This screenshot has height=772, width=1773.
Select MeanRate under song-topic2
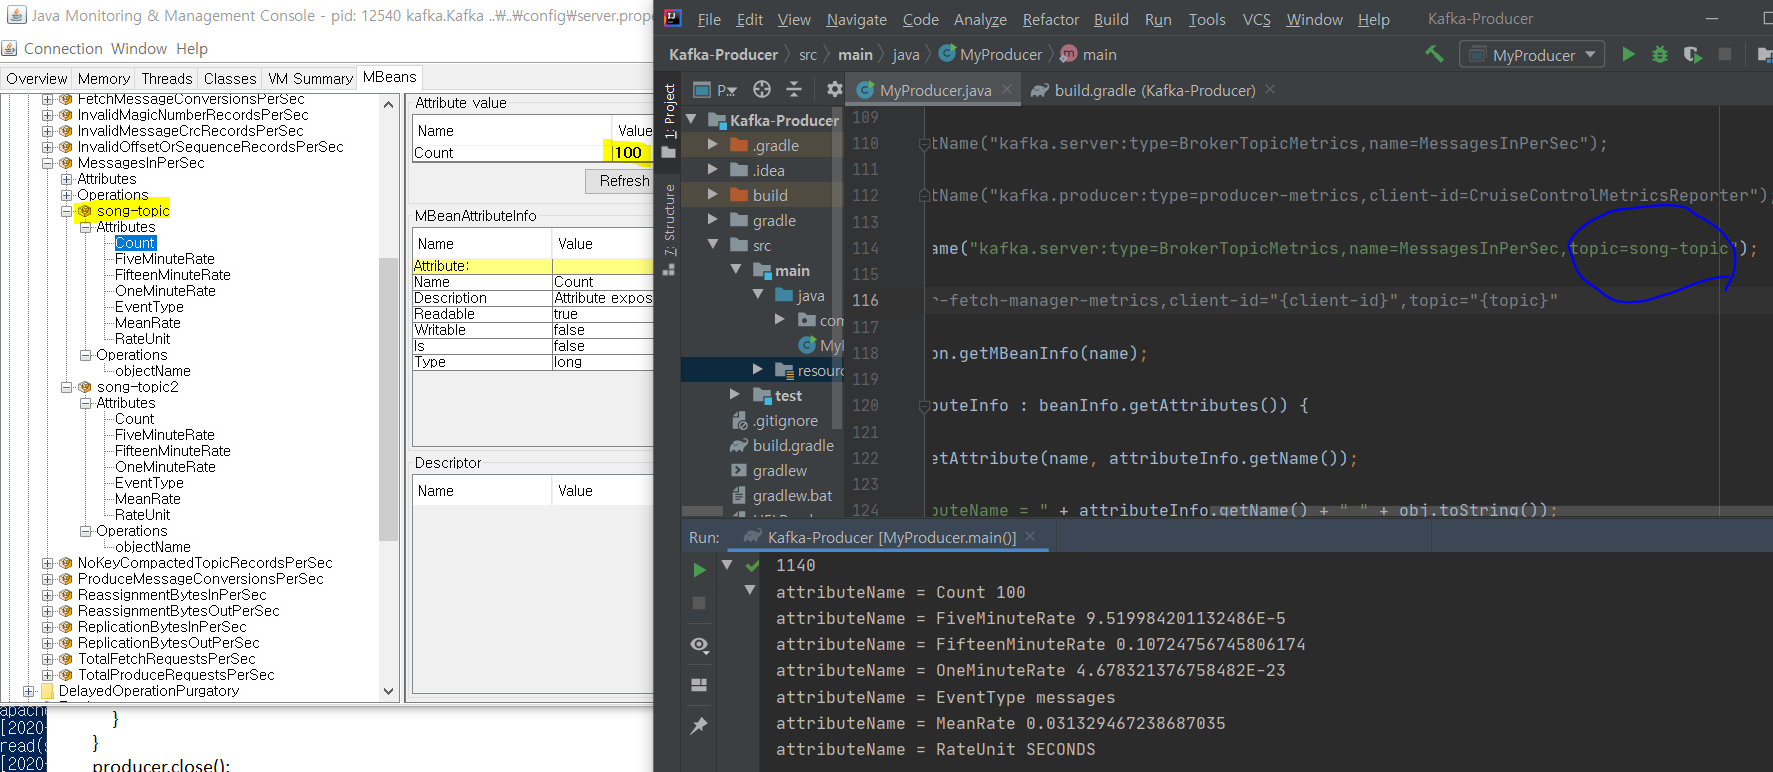click(x=148, y=499)
